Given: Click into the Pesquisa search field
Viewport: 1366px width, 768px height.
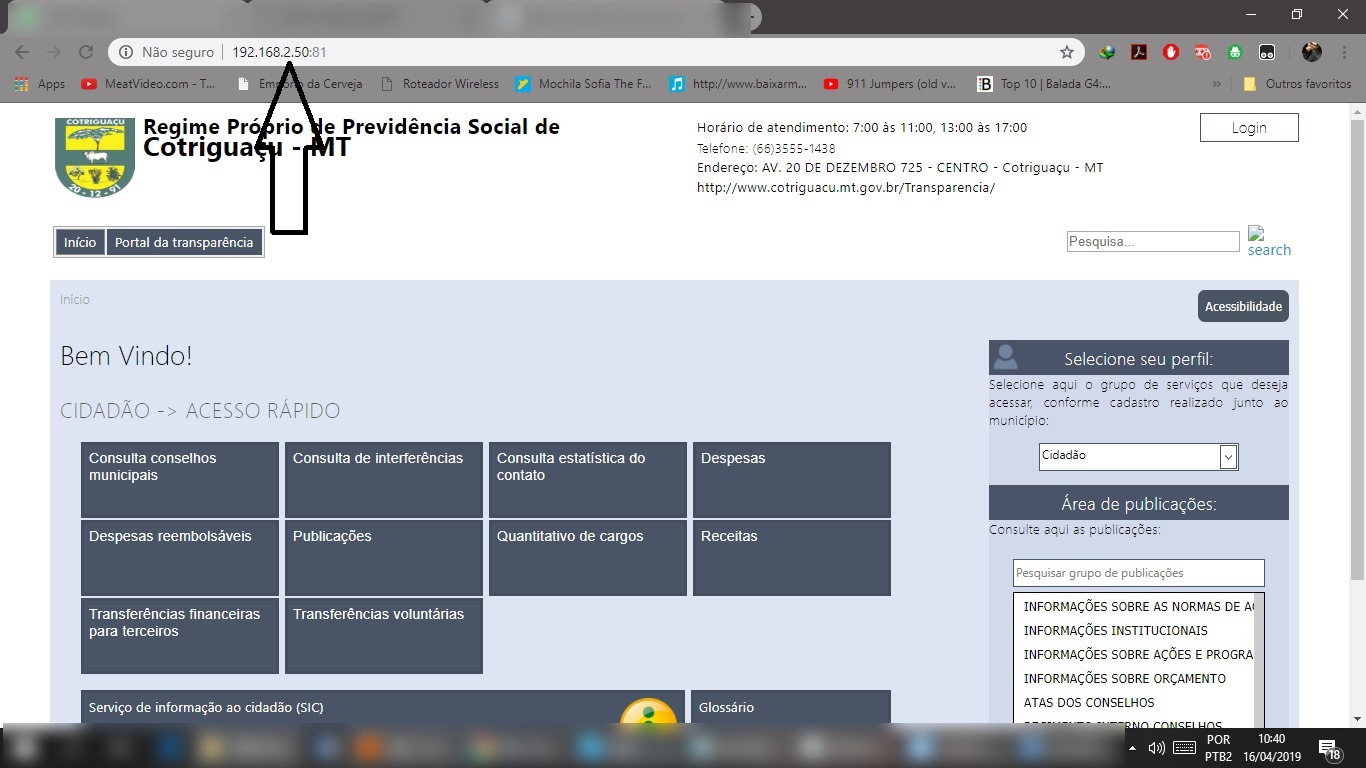Looking at the screenshot, I should click(1153, 241).
